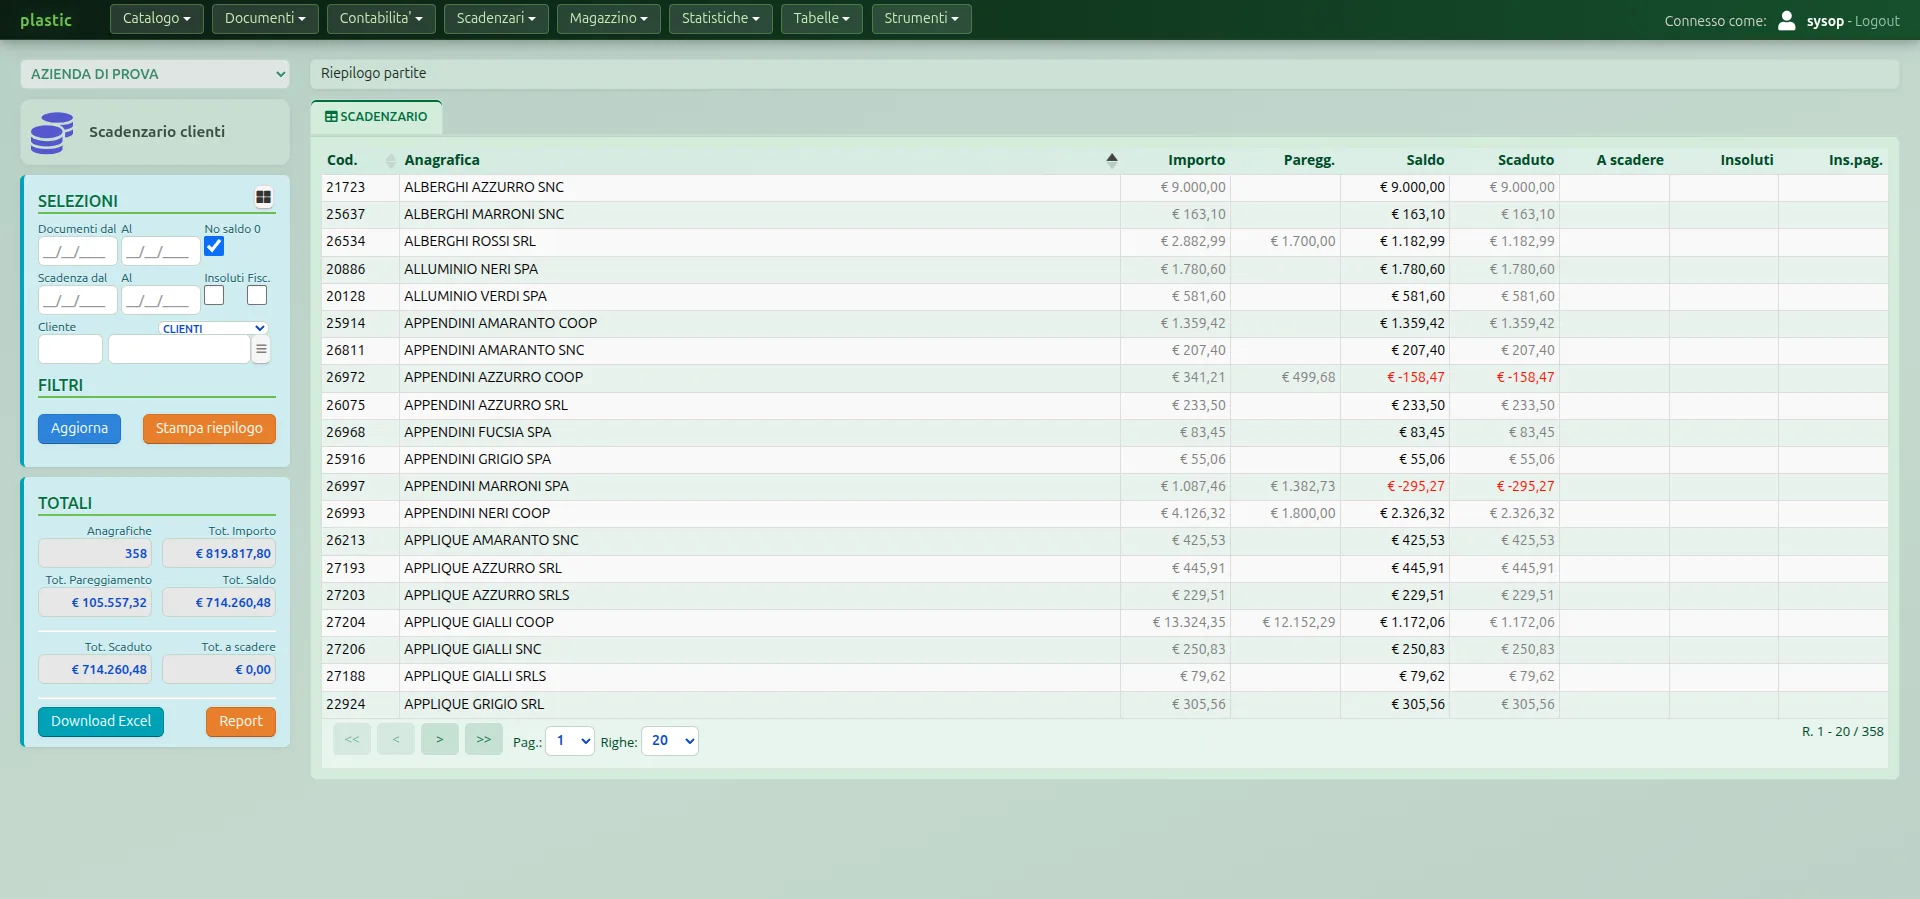Open the AZIENDA DI PROVA company dropdown
This screenshot has height=899, width=1920.
pyautogui.click(x=155, y=74)
